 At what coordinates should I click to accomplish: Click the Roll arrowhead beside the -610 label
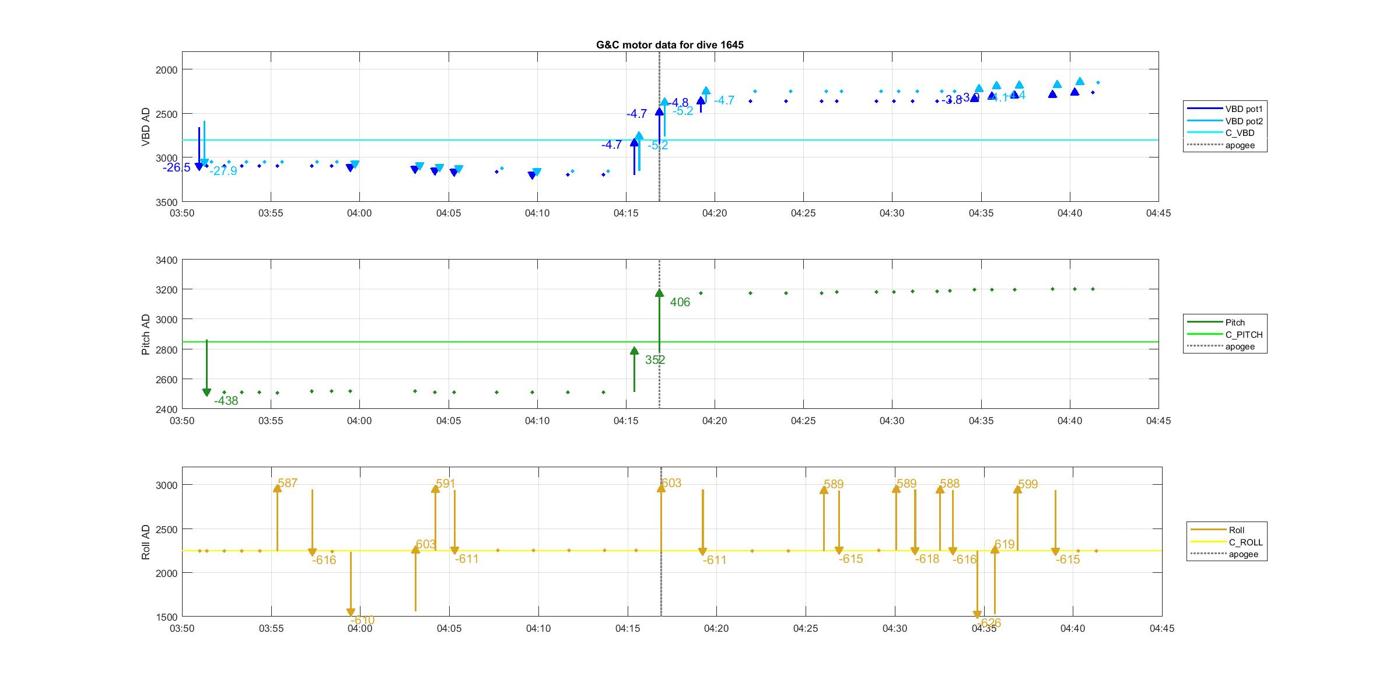click(x=351, y=613)
